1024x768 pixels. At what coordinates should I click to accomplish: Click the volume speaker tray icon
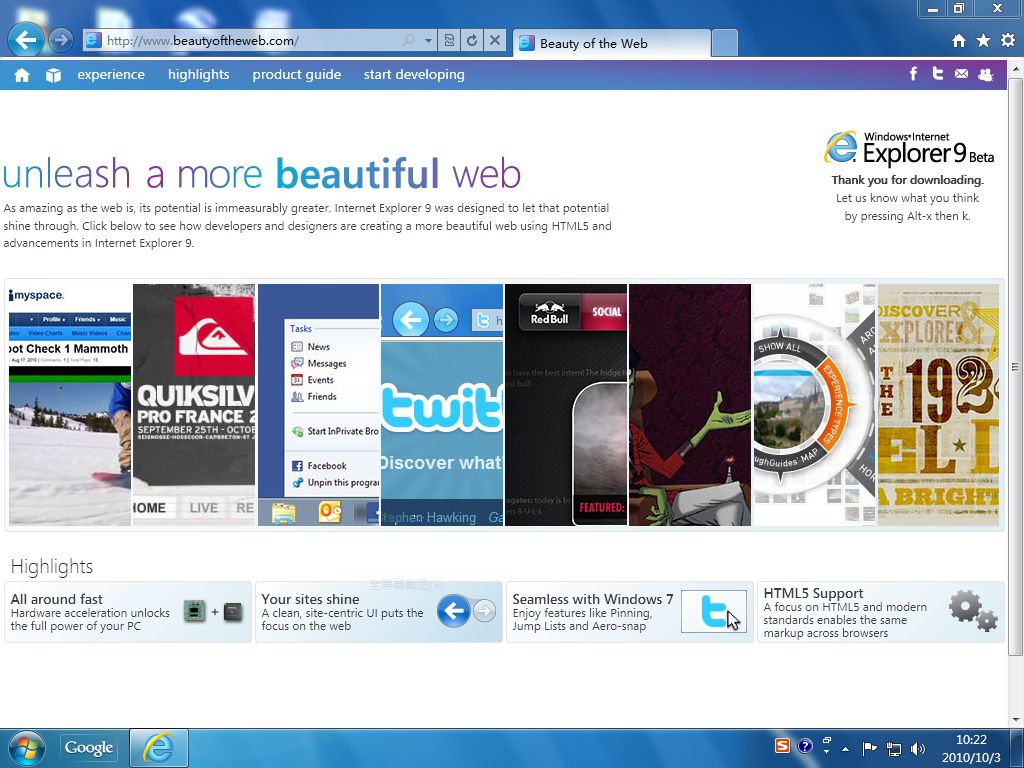917,748
